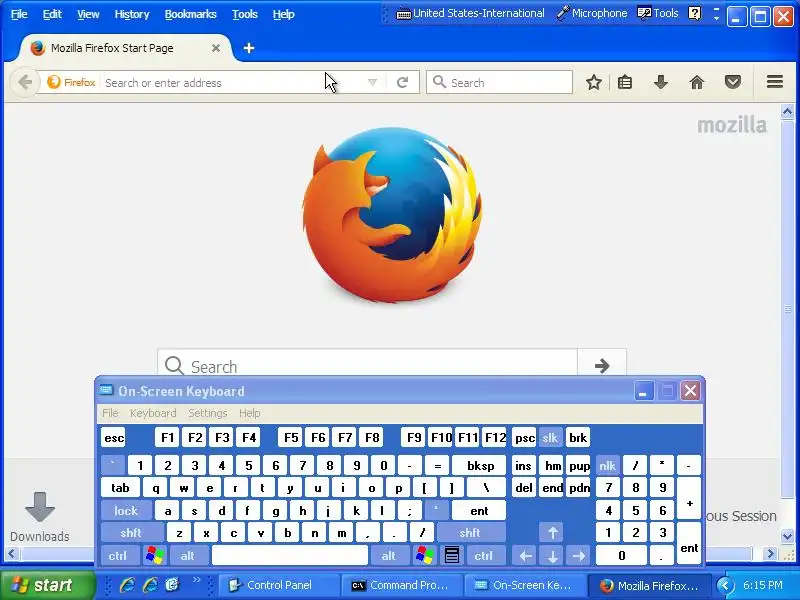Click page vertical scrollbar up arrow
Image resolution: width=800 pixels, height=600 pixels.
pos(787,111)
